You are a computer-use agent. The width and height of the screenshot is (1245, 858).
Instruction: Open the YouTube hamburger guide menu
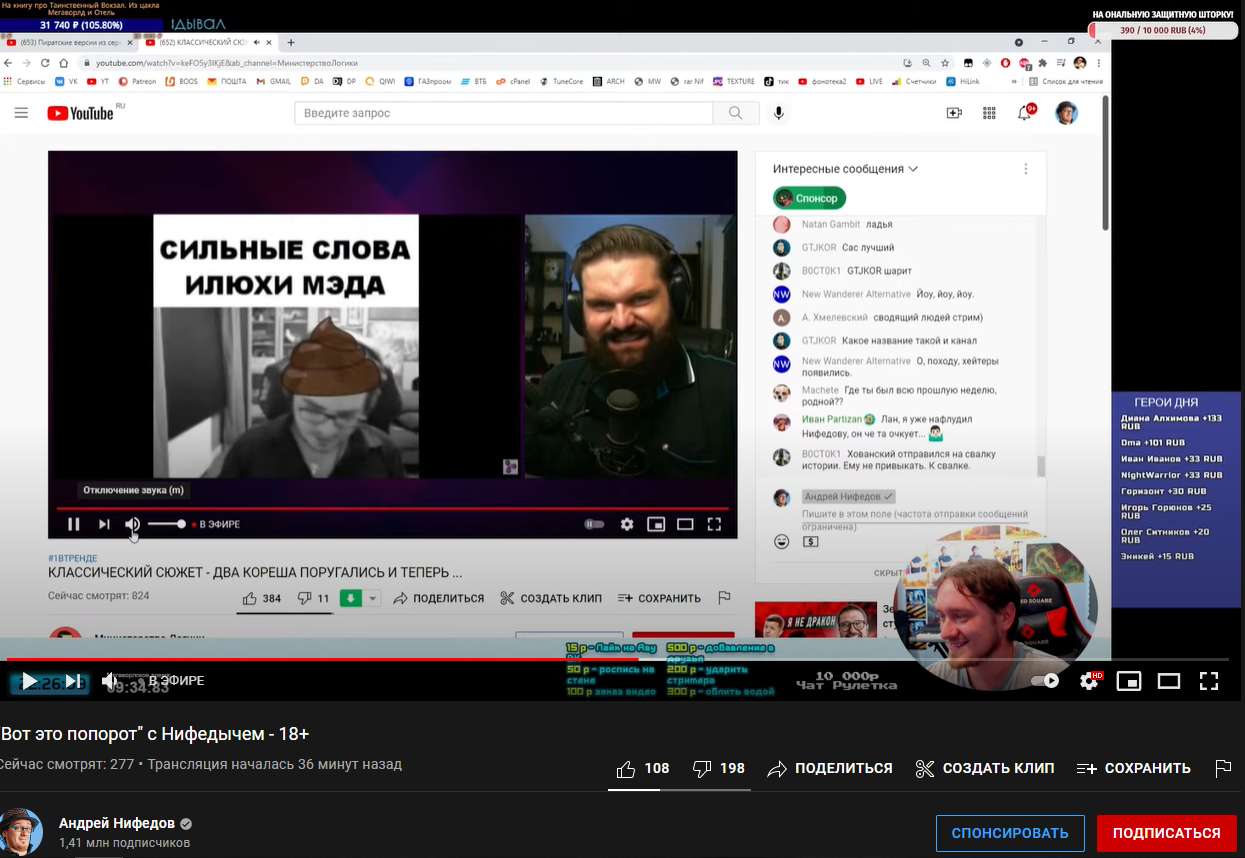21,113
